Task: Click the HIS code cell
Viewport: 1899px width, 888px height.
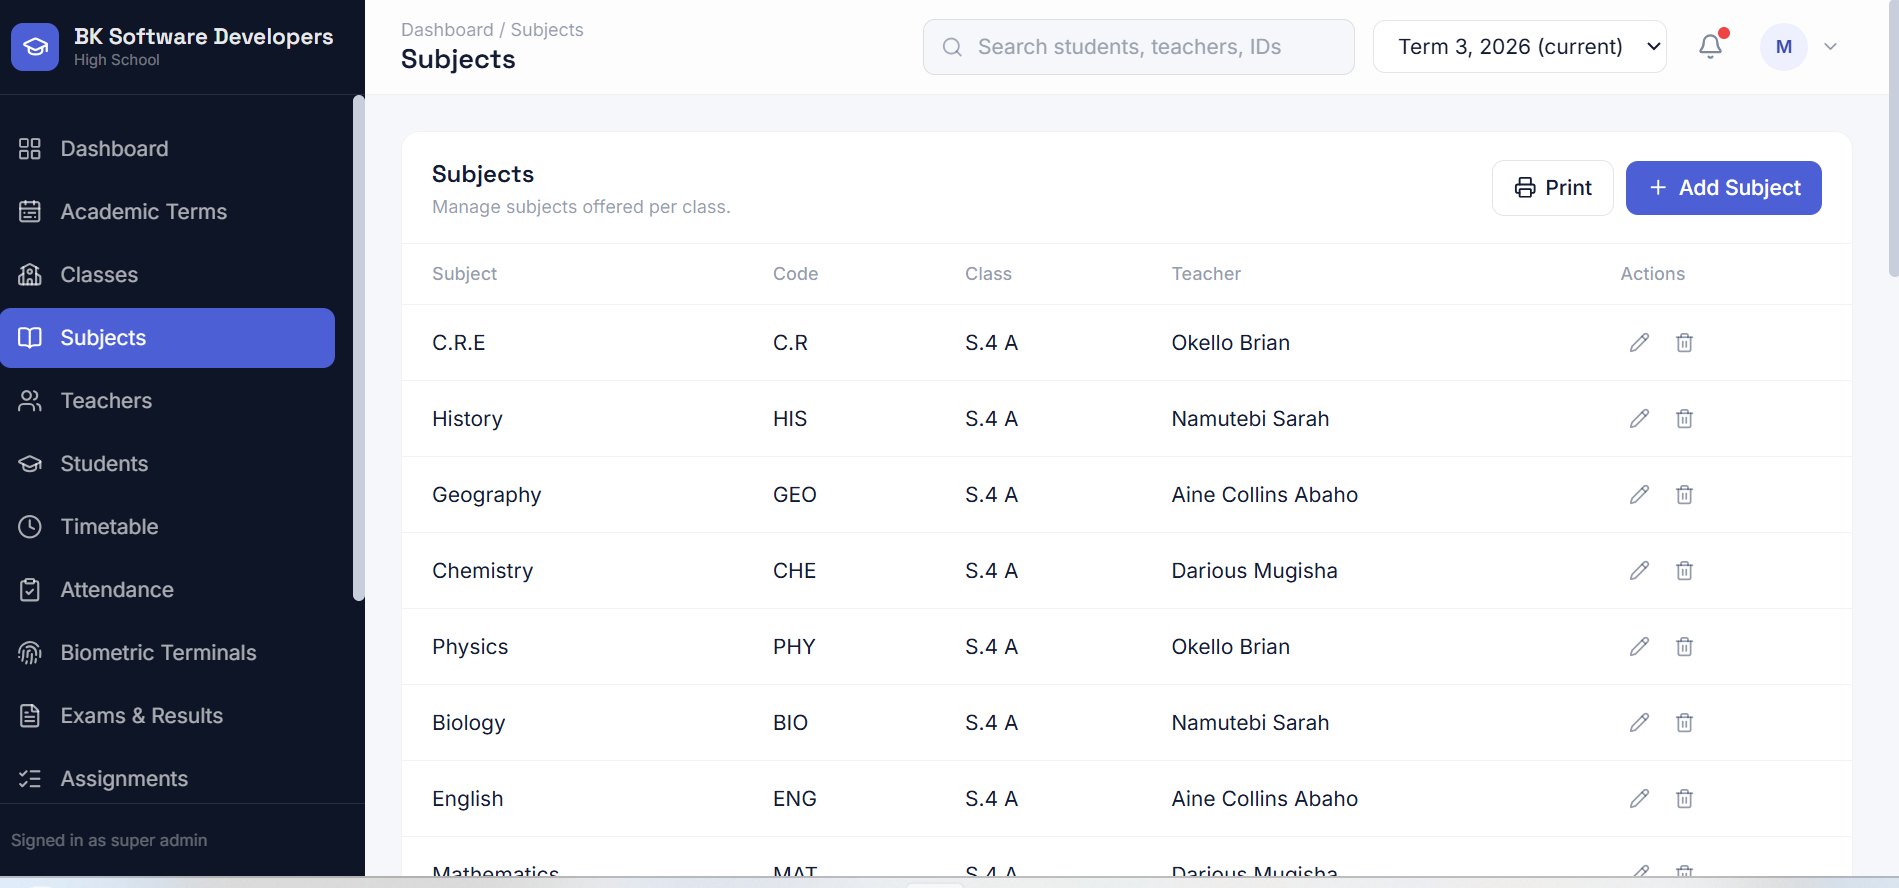Action: point(790,419)
